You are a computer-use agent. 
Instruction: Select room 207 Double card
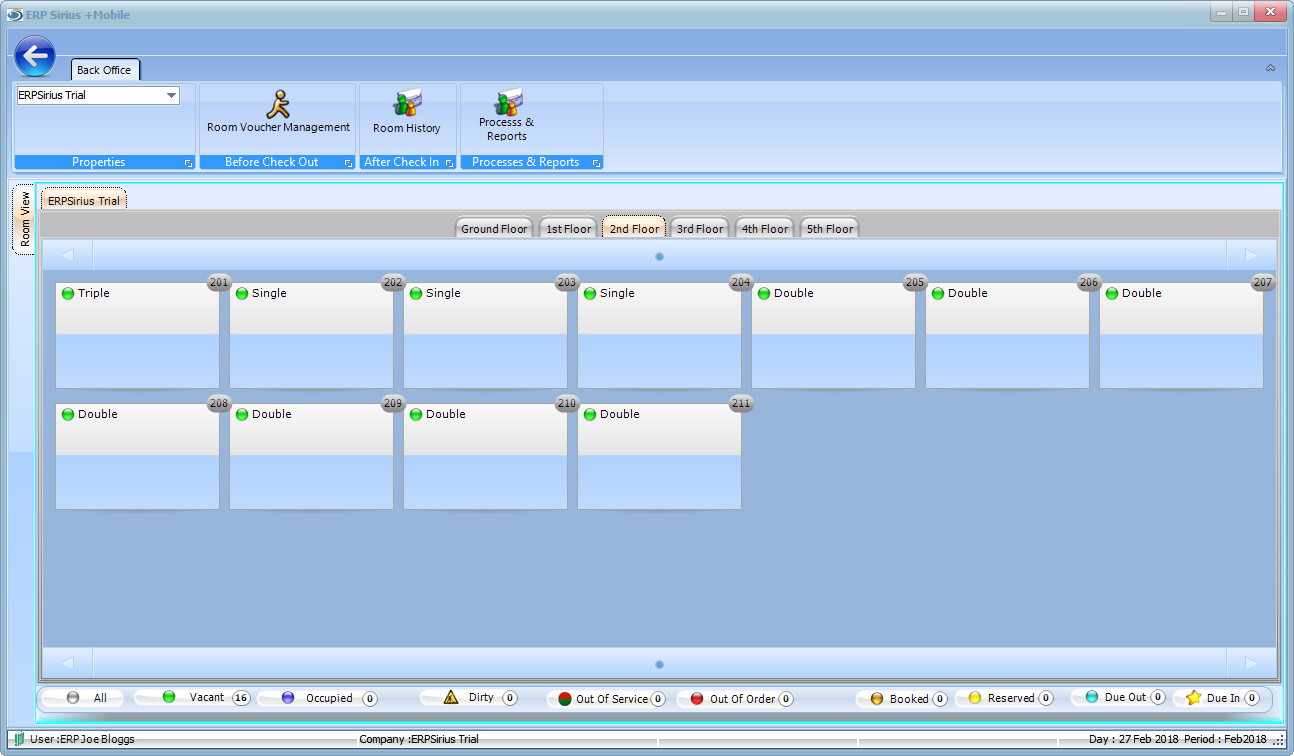pyautogui.click(x=1181, y=335)
